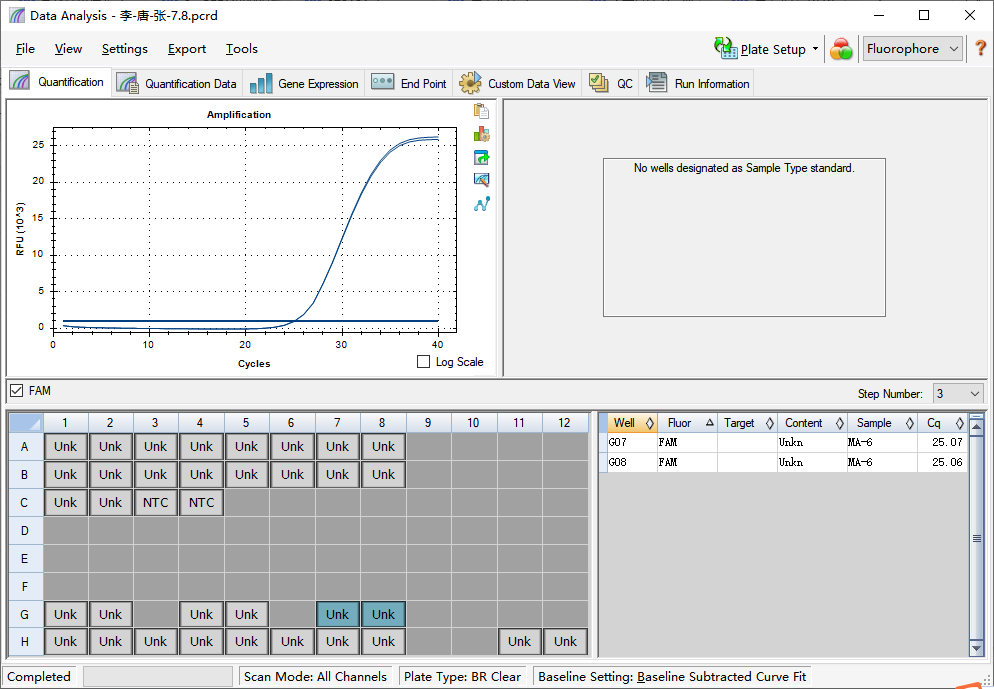Click Baseline Setting status bar entry
Image resolution: width=994 pixels, height=689 pixels.
pyautogui.click(x=672, y=676)
